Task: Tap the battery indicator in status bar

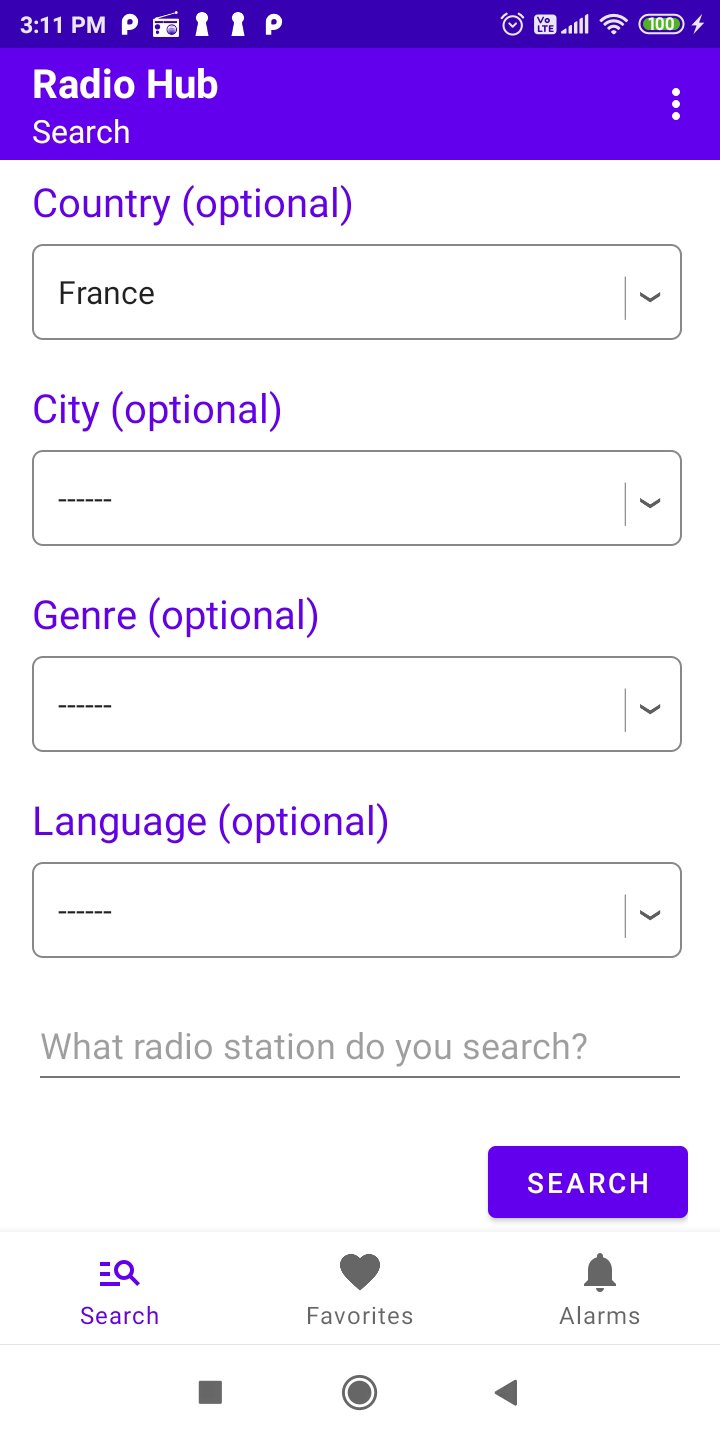Action: (x=662, y=25)
